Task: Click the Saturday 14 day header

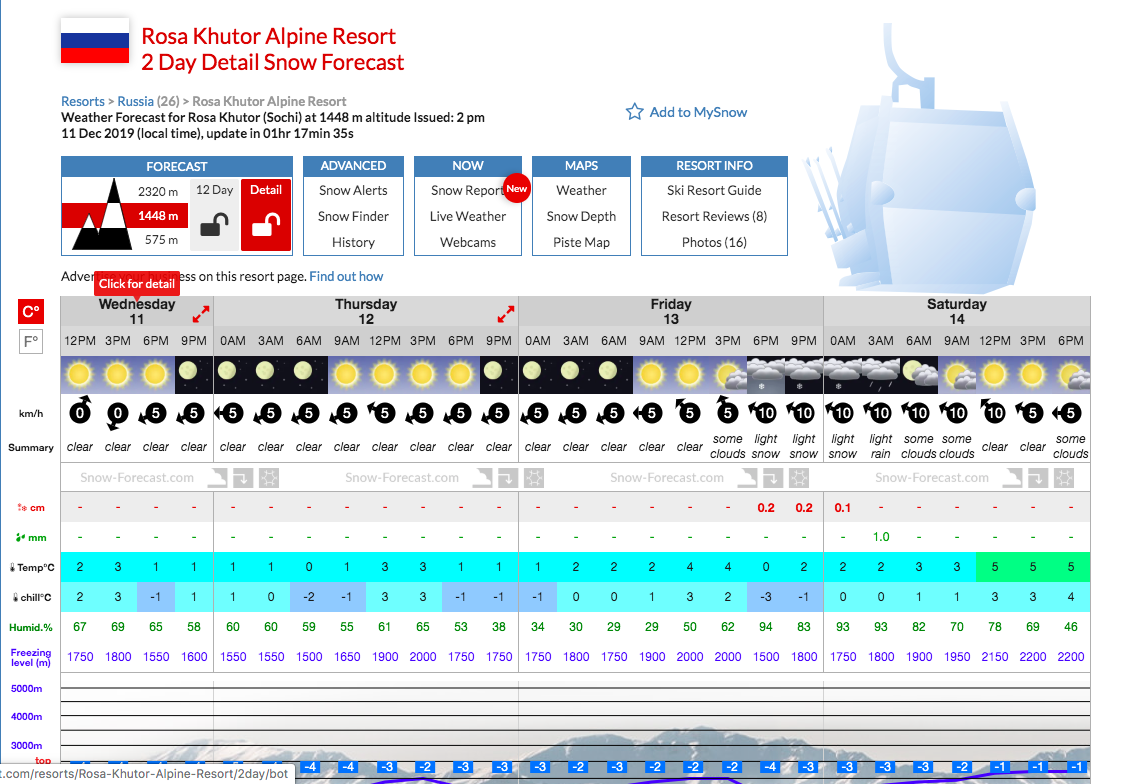Action: (957, 311)
